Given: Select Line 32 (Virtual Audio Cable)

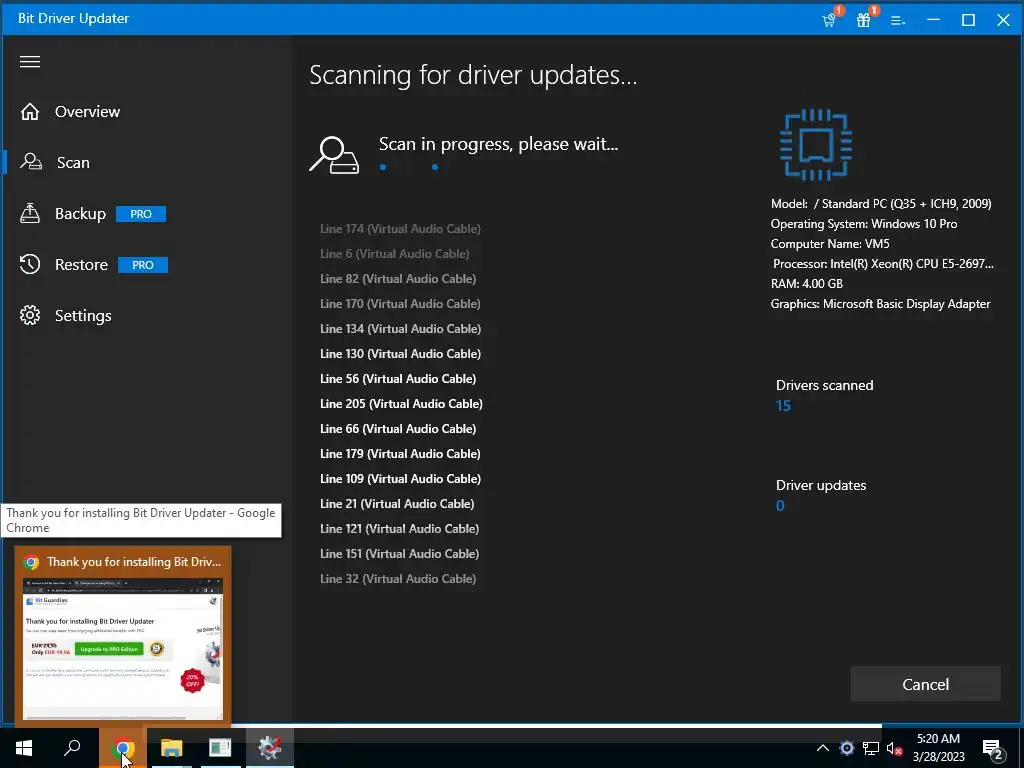Looking at the screenshot, I should pos(398,579).
